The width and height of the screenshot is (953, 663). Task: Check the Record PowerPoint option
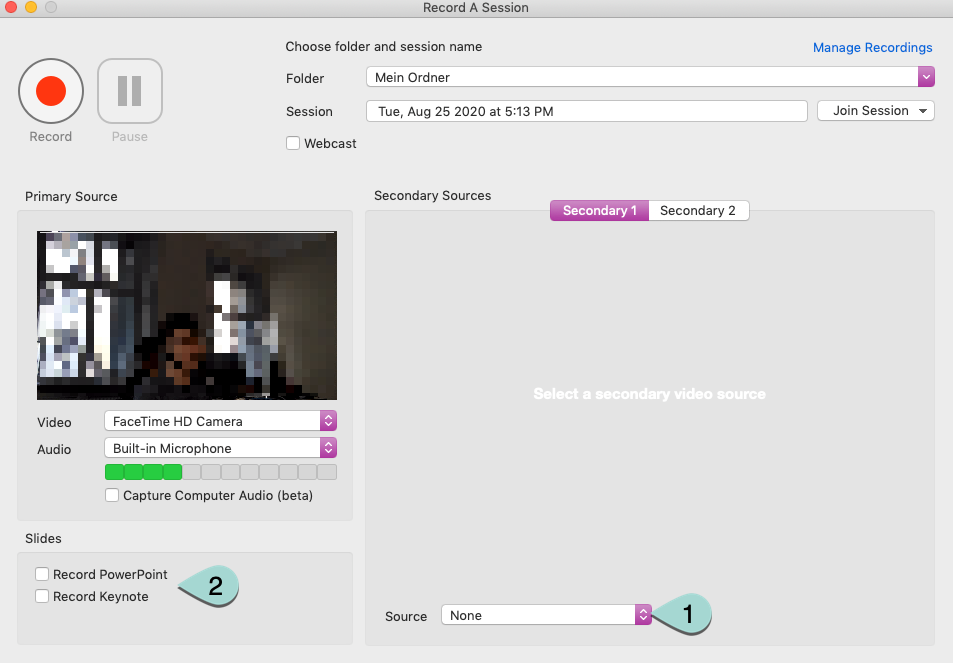coord(42,575)
